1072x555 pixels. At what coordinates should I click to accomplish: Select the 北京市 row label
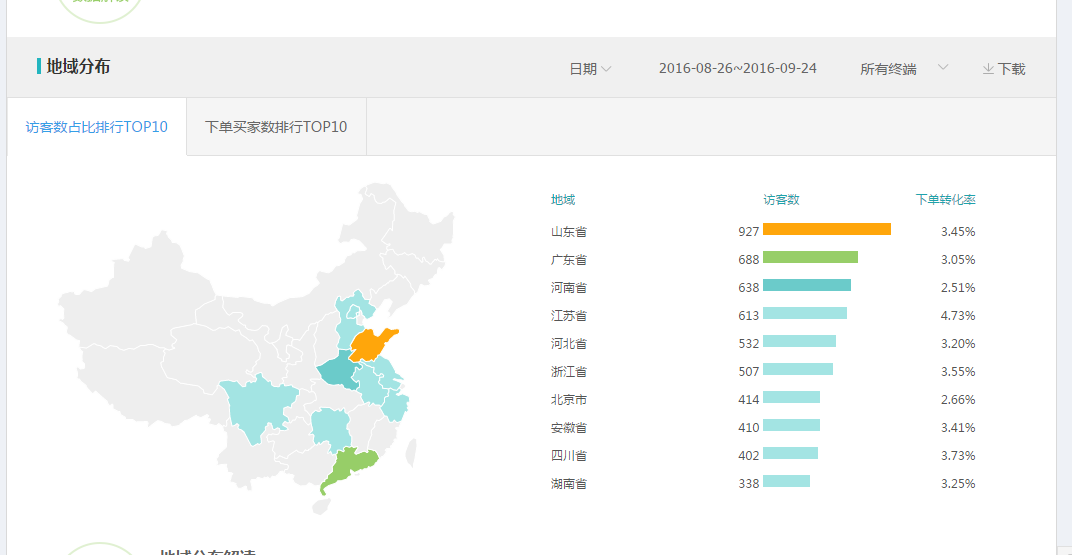(569, 400)
